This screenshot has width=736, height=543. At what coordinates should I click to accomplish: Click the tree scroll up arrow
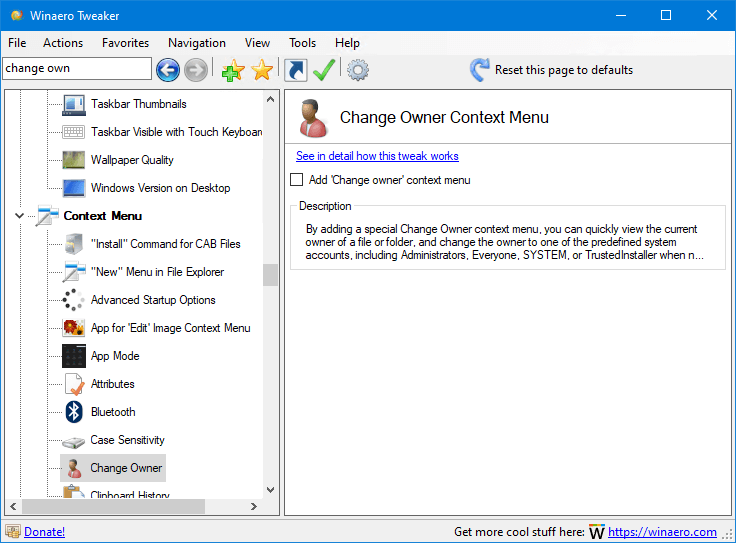coord(270,99)
